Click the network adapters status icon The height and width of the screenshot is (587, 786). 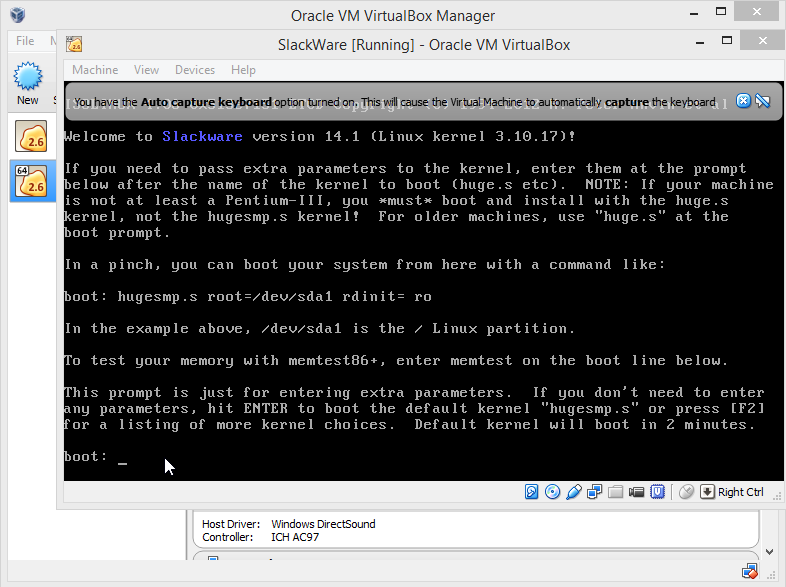595,492
